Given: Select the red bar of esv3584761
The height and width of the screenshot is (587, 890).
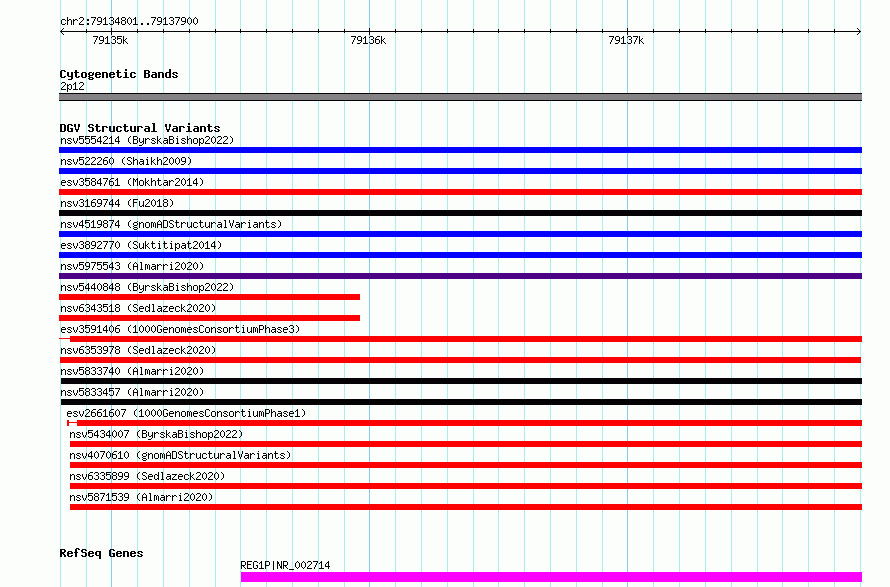Looking at the screenshot, I should coord(460,192).
